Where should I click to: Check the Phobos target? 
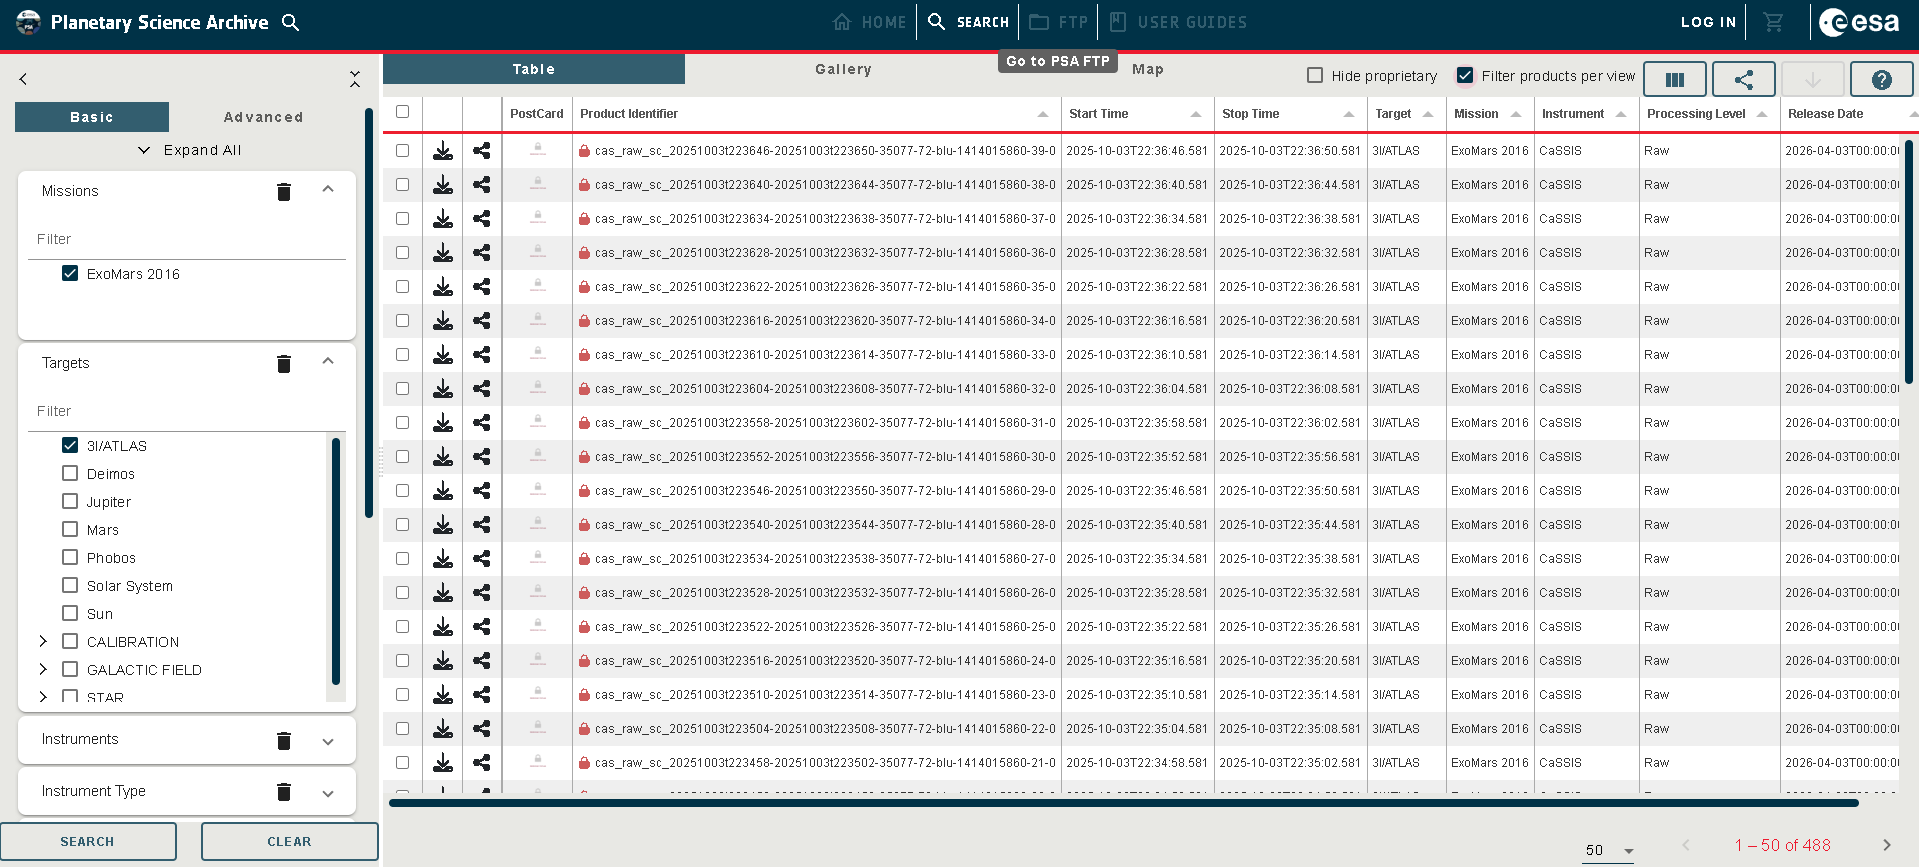[70, 557]
